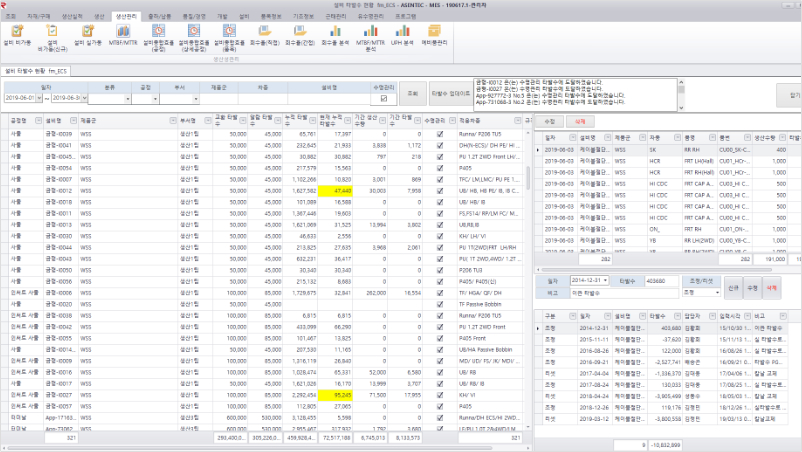The image size is (802, 452).
Task: Click the yellow highlighted 47,440 cell
Action: 335,191
